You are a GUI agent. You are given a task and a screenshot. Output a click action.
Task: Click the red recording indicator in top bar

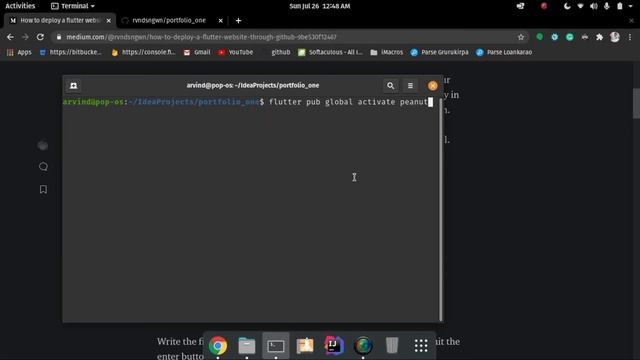(544, 6)
